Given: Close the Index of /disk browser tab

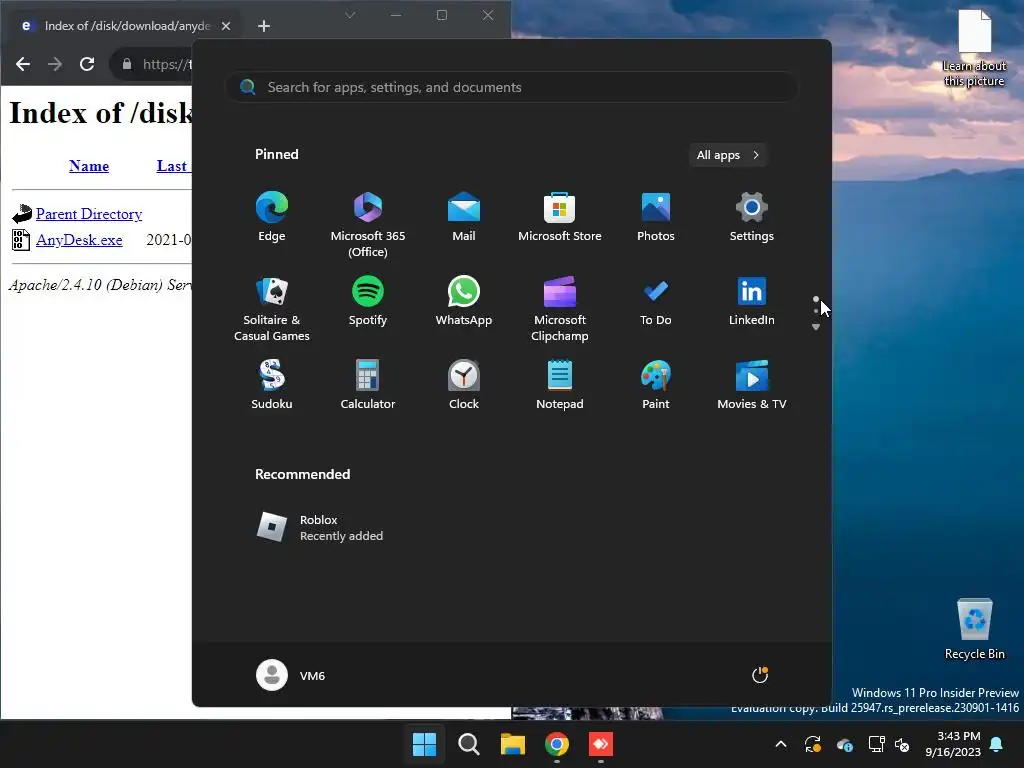Looking at the screenshot, I should 226,26.
